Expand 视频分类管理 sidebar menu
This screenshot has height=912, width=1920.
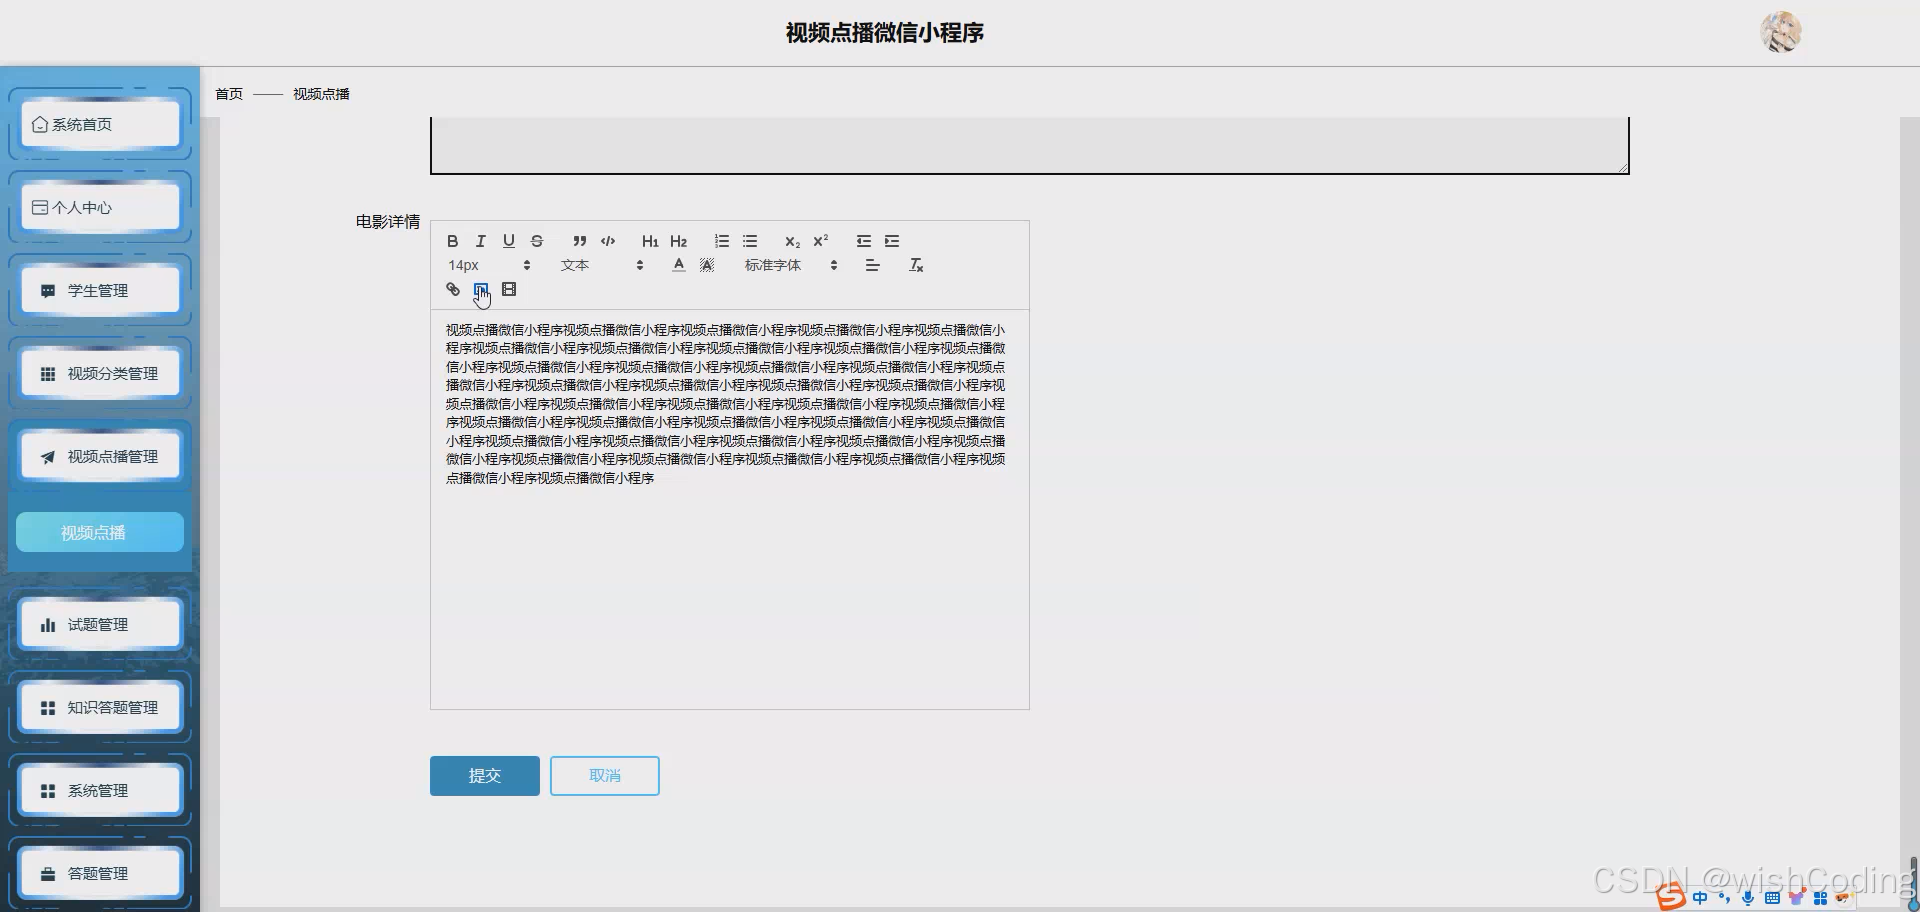point(100,373)
